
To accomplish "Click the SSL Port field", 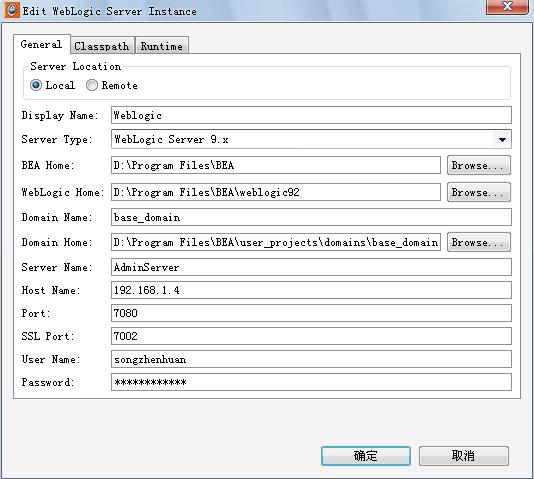I will [311, 336].
